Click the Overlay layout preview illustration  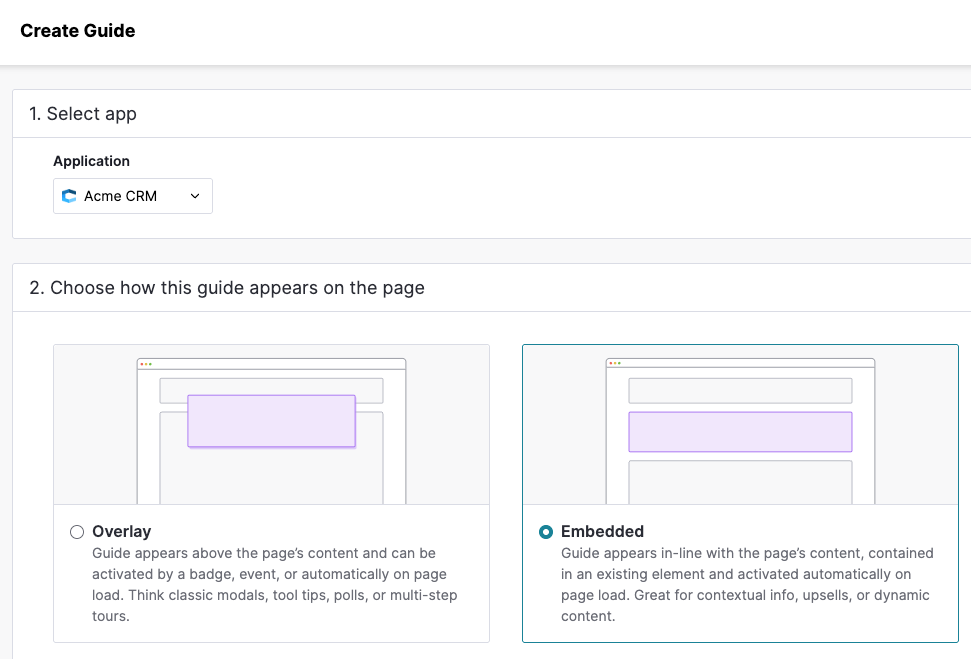coord(271,425)
